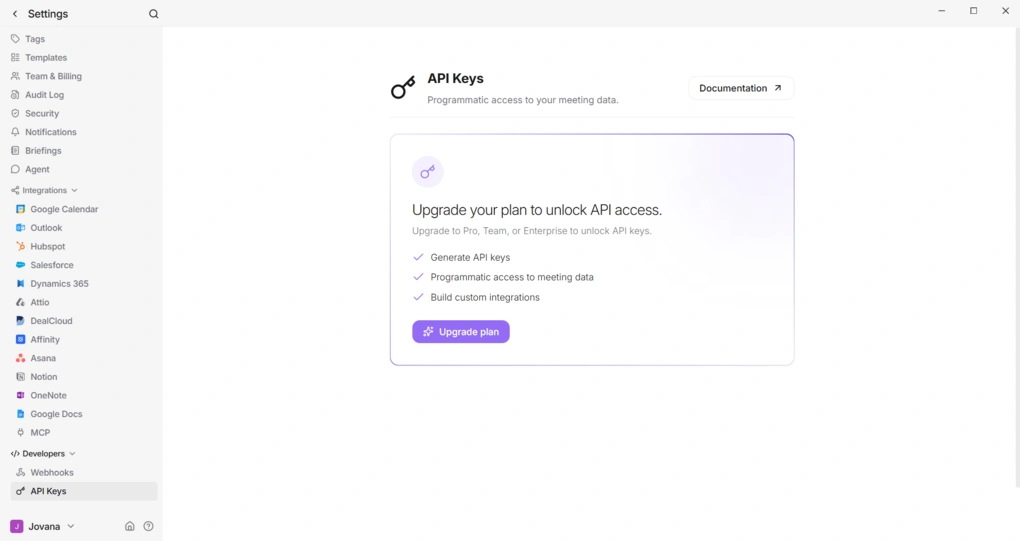1020x541 pixels.
Task: Click the vertical scrollbar on right edge
Action: pos(1017,257)
